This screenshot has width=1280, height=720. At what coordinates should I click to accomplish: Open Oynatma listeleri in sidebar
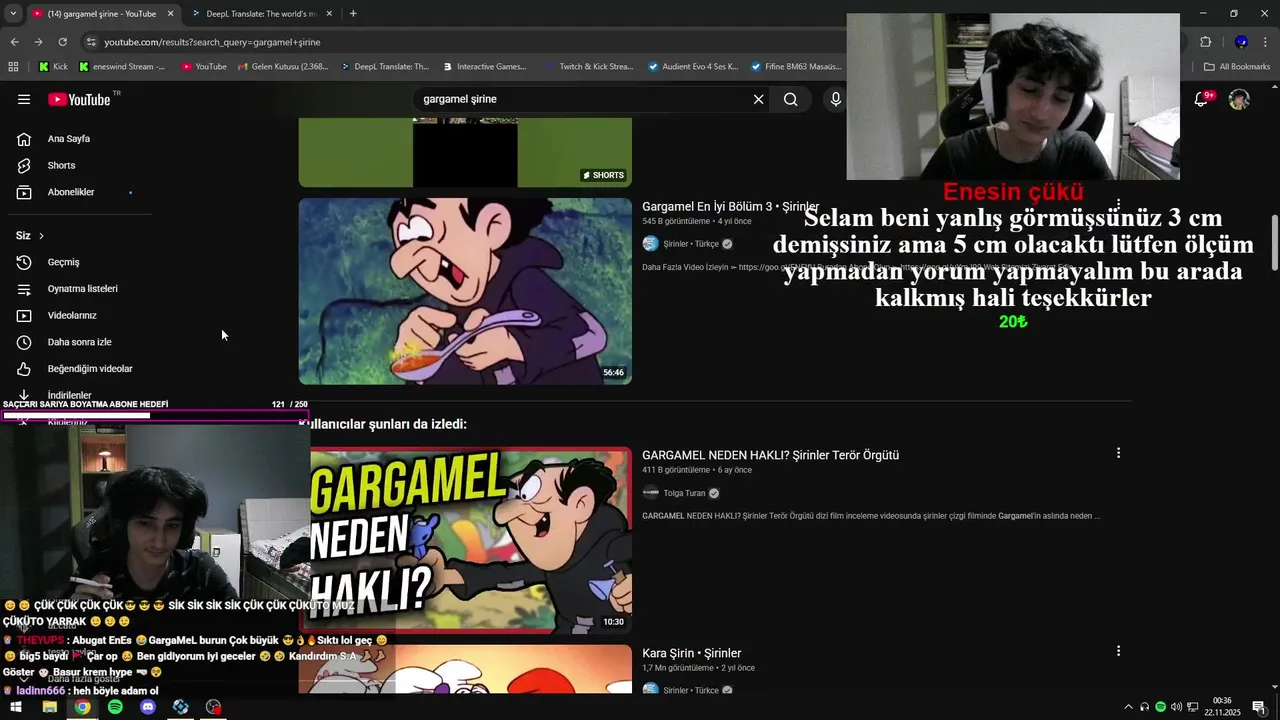(80, 289)
